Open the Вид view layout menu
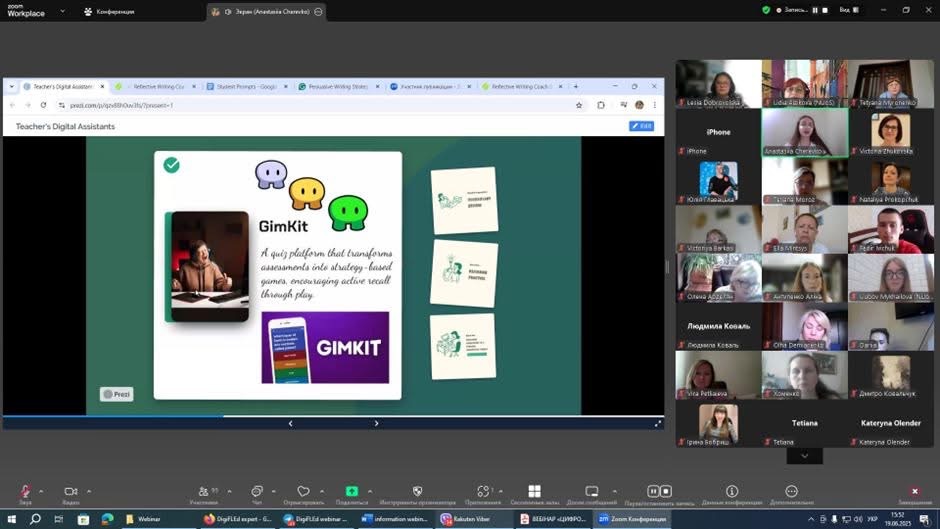The width and height of the screenshot is (940, 529). pos(849,10)
